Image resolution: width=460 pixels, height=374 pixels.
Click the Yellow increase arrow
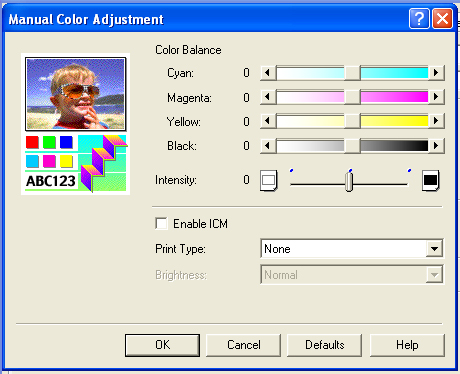[x=436, y=121]
